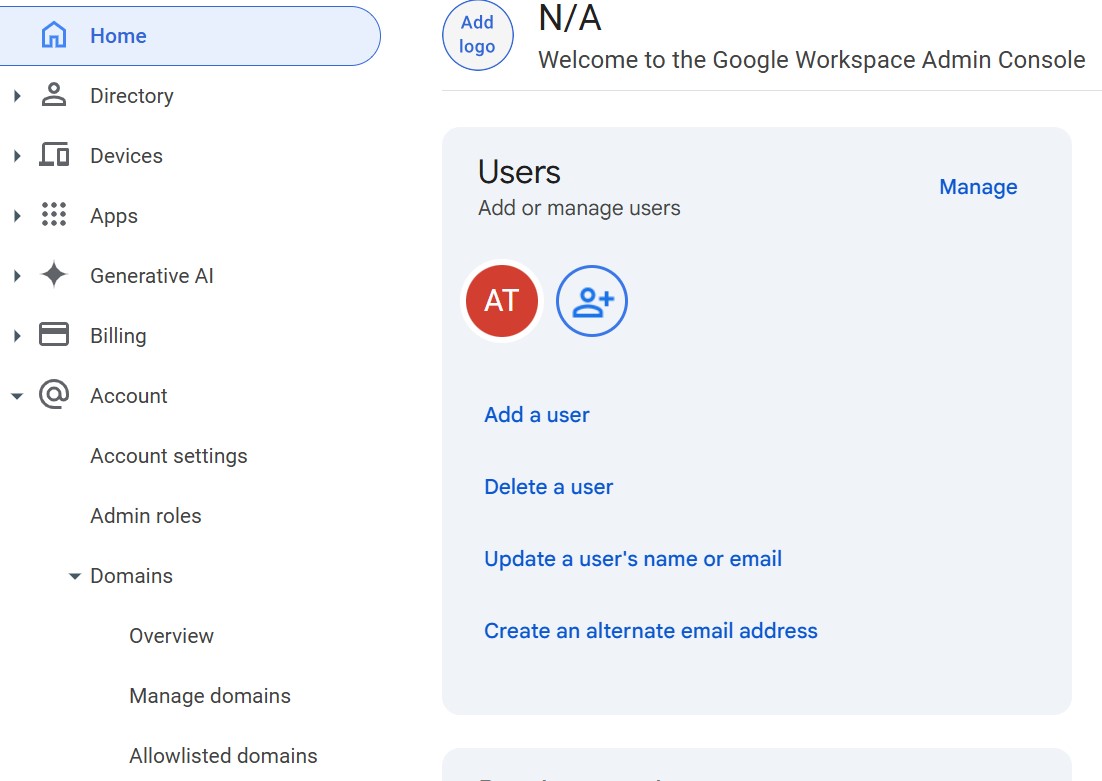1102x781 pixels.
Task: Expand the Devices section arrow
Action: 17,156
